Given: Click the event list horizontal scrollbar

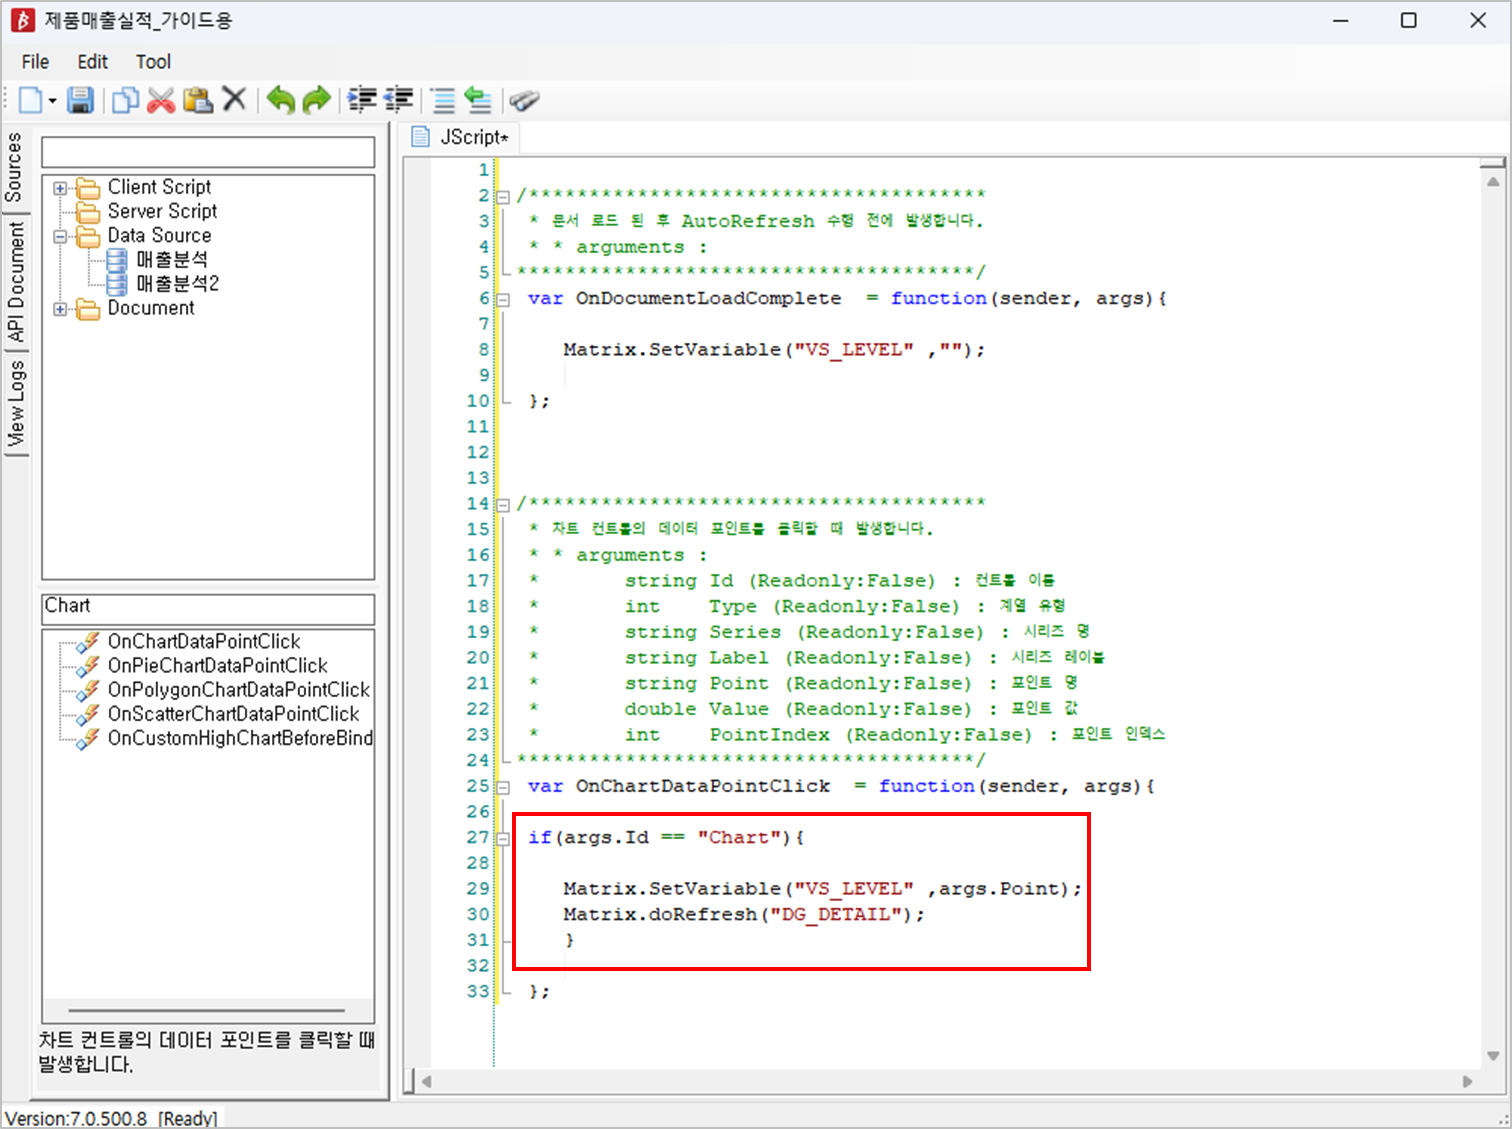Looking at the screenshot, I should [x=207, y=1011].
